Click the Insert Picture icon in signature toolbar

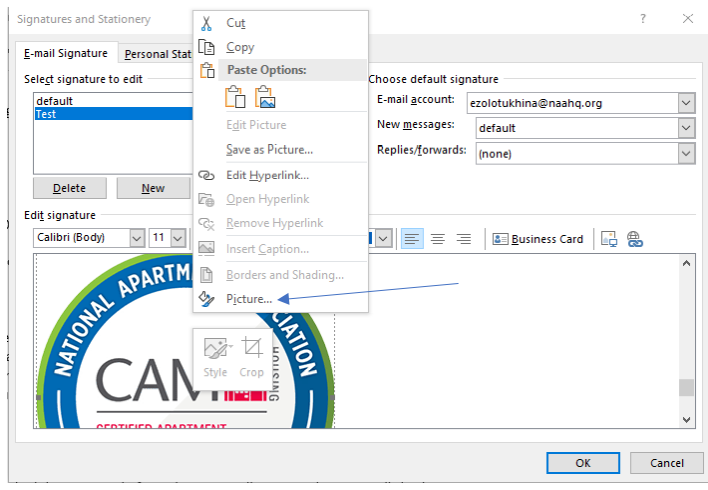pyautogui.click(x=609, y=238)
